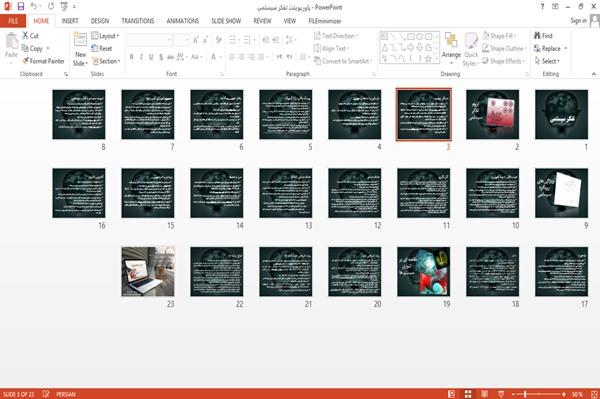Image resolution: width=600 pixels, height=399 pixels.
Task: Click the Paste clipboard icon
Action: pos(11,41)
